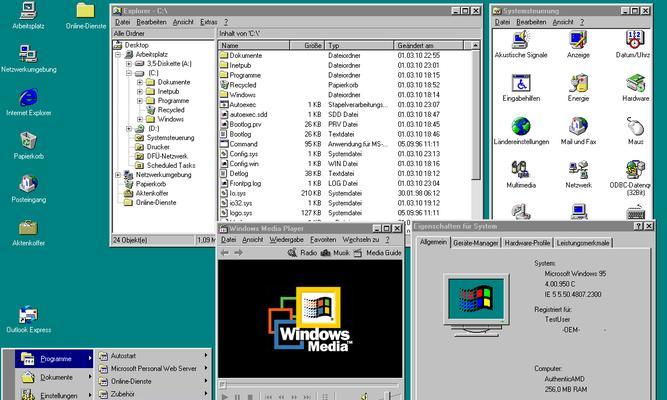This screenshot has width=667, height=400.
Task: Open the Hardware control panel item
Action: [x=635, y=88]
